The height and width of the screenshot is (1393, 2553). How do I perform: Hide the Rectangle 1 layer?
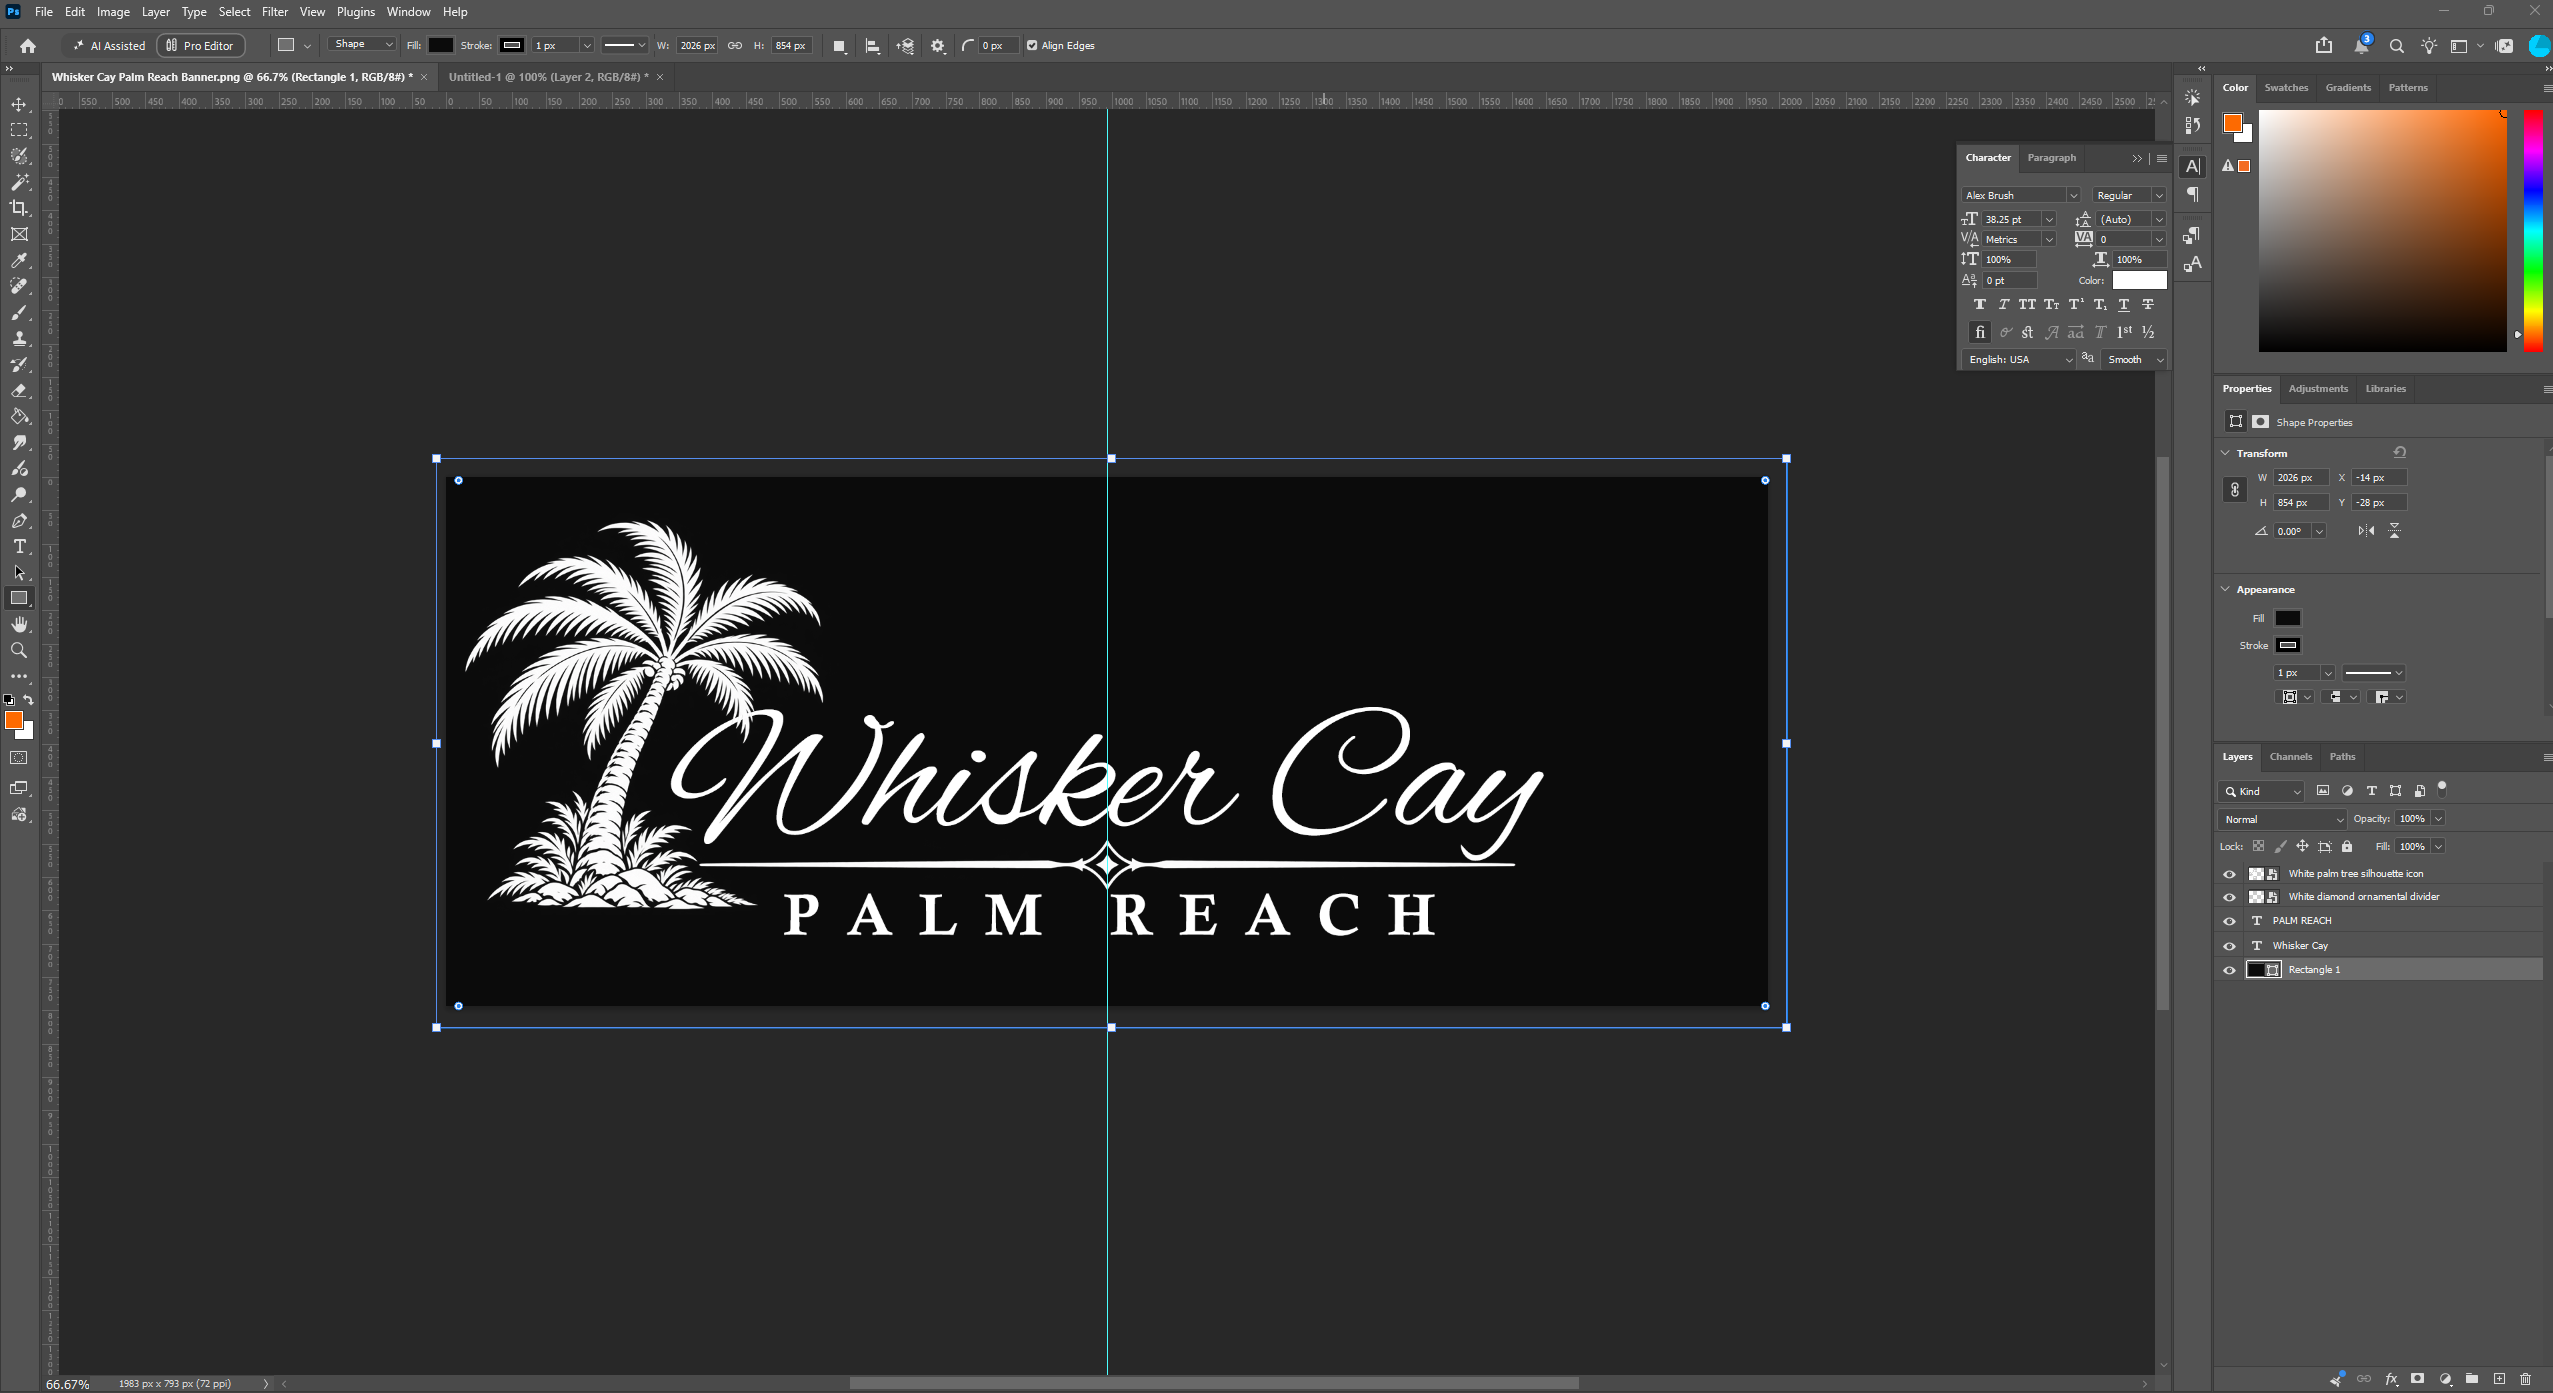pos(2229,970)
